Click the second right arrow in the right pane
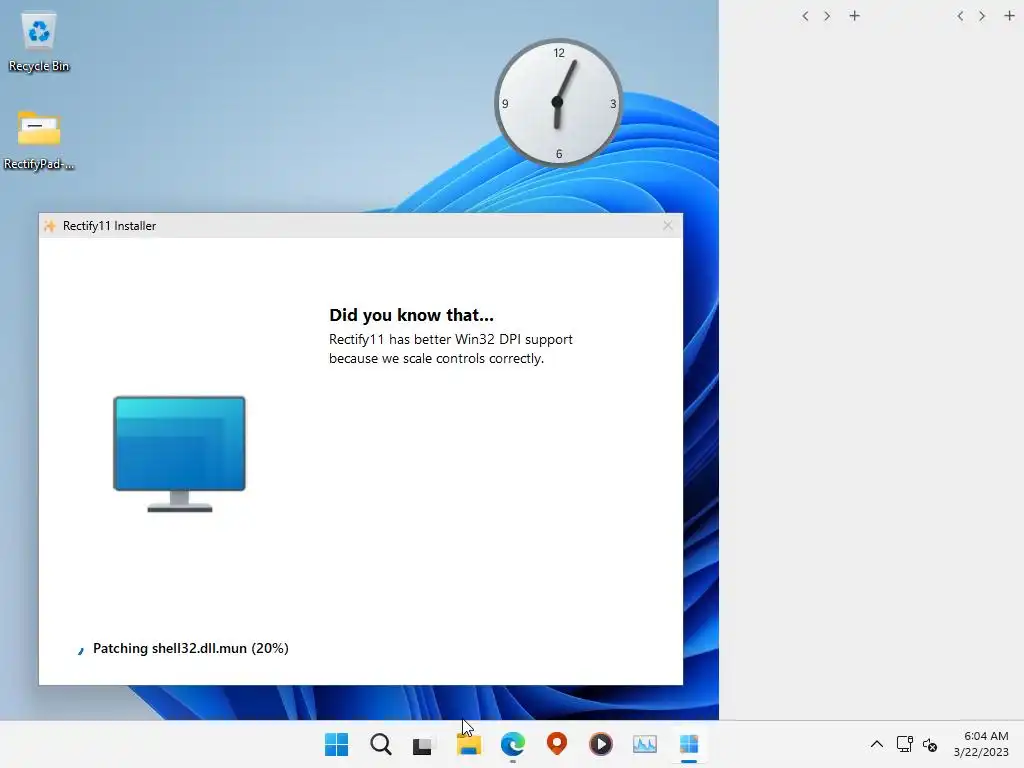1024x768 pixels. pos(982,16)
